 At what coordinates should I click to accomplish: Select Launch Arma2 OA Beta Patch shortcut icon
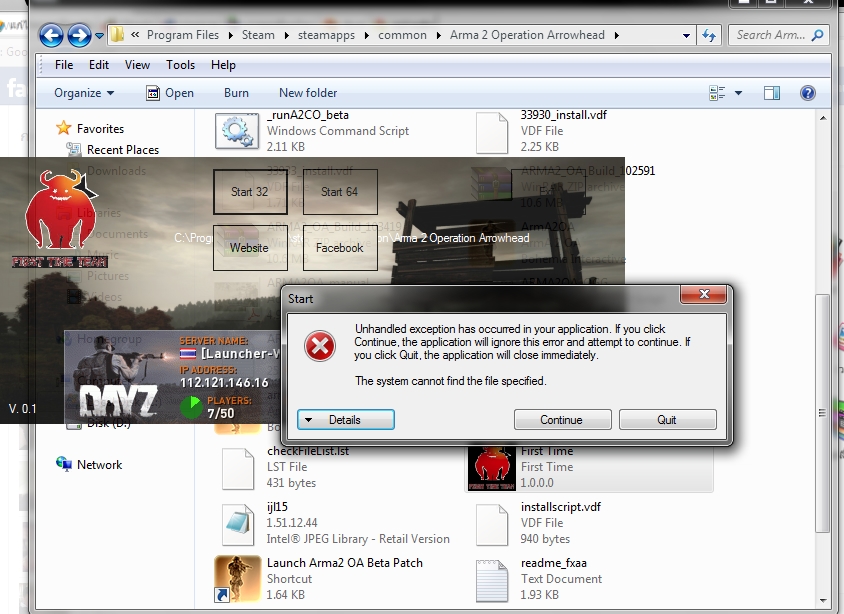click(237, 580)
